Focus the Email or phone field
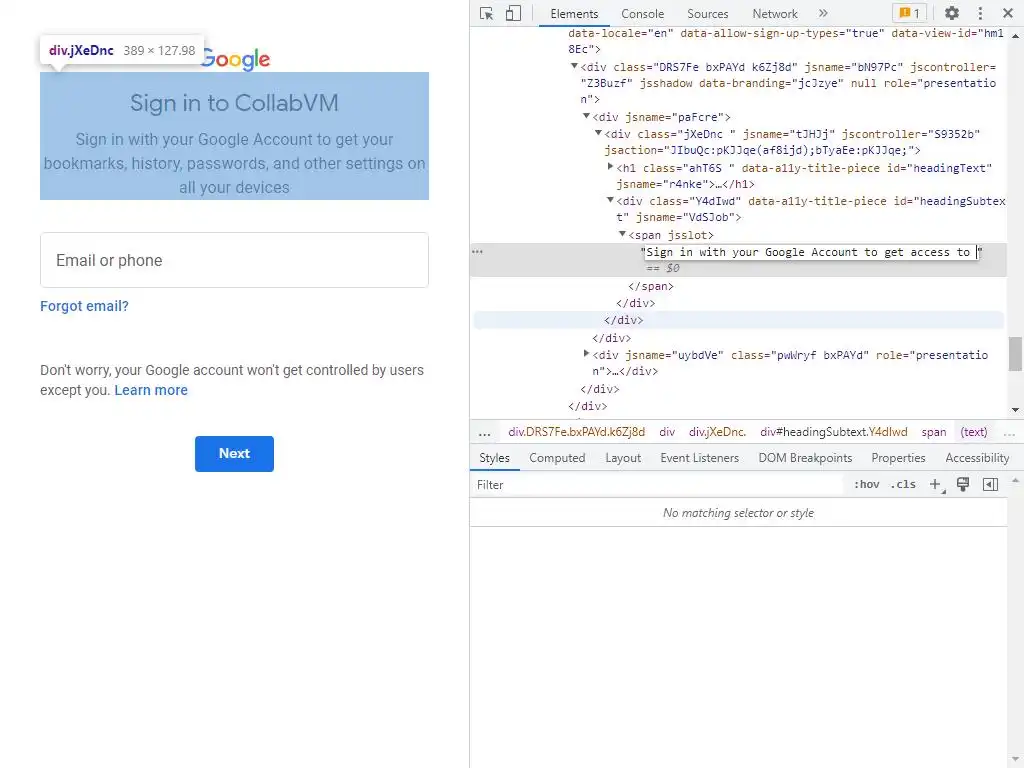This screenshot has height=768, width=1024. [234, 260]
